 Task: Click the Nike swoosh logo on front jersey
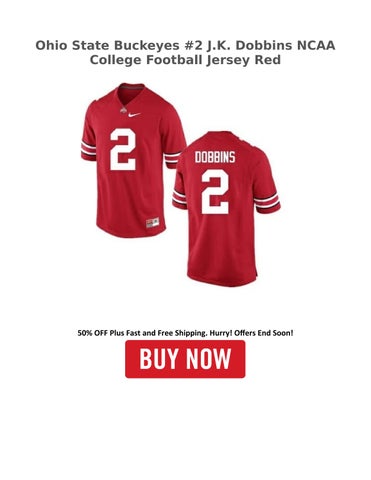[134, 115]
